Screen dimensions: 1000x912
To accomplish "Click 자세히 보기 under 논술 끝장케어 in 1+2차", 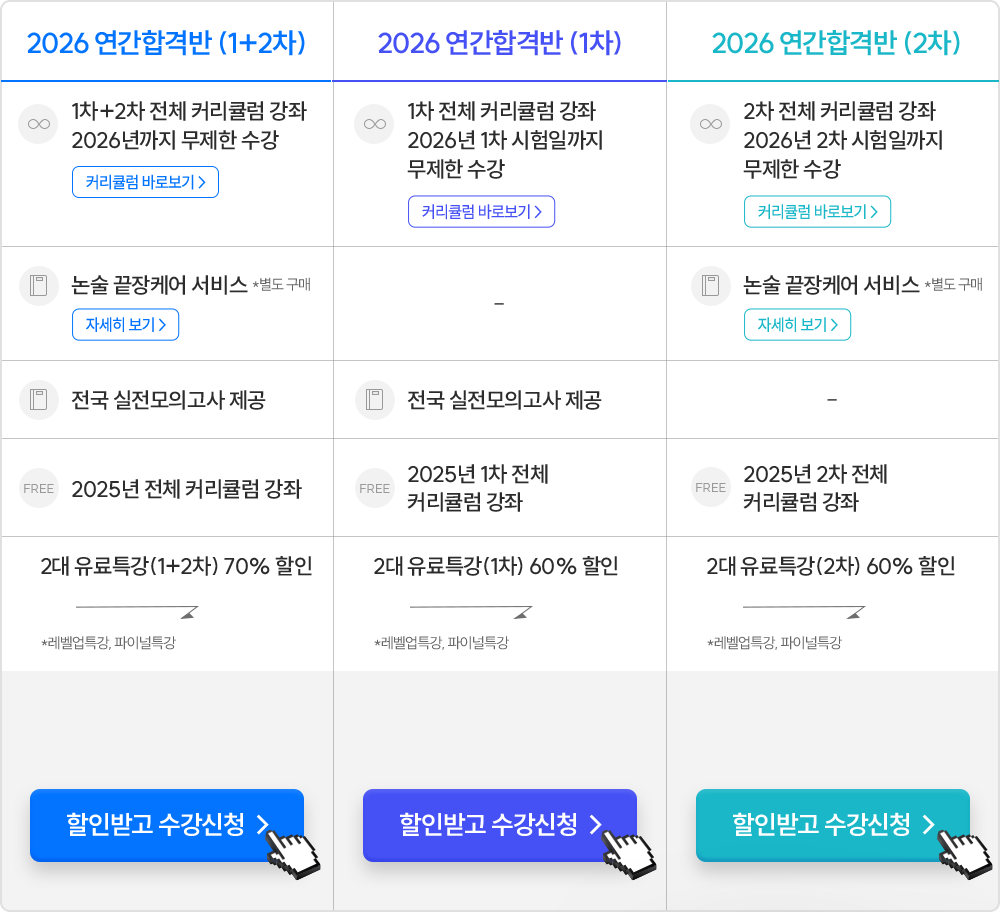I will (x=125, y=325).
